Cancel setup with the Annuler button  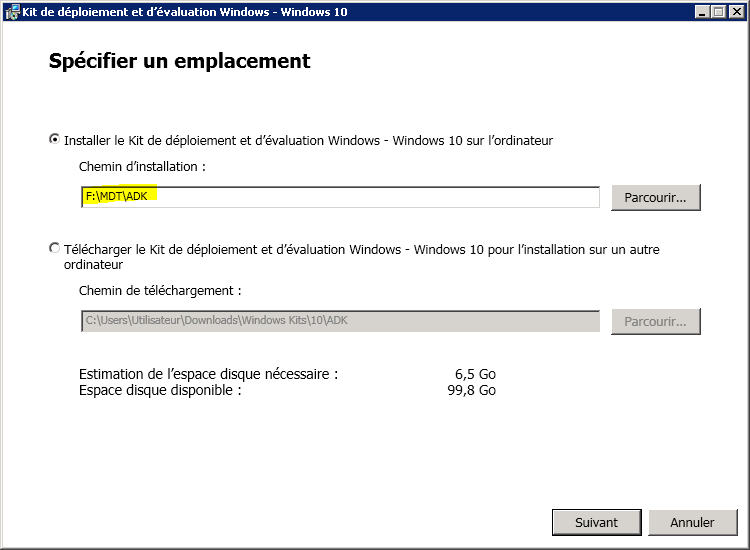(x=692, y=522)
